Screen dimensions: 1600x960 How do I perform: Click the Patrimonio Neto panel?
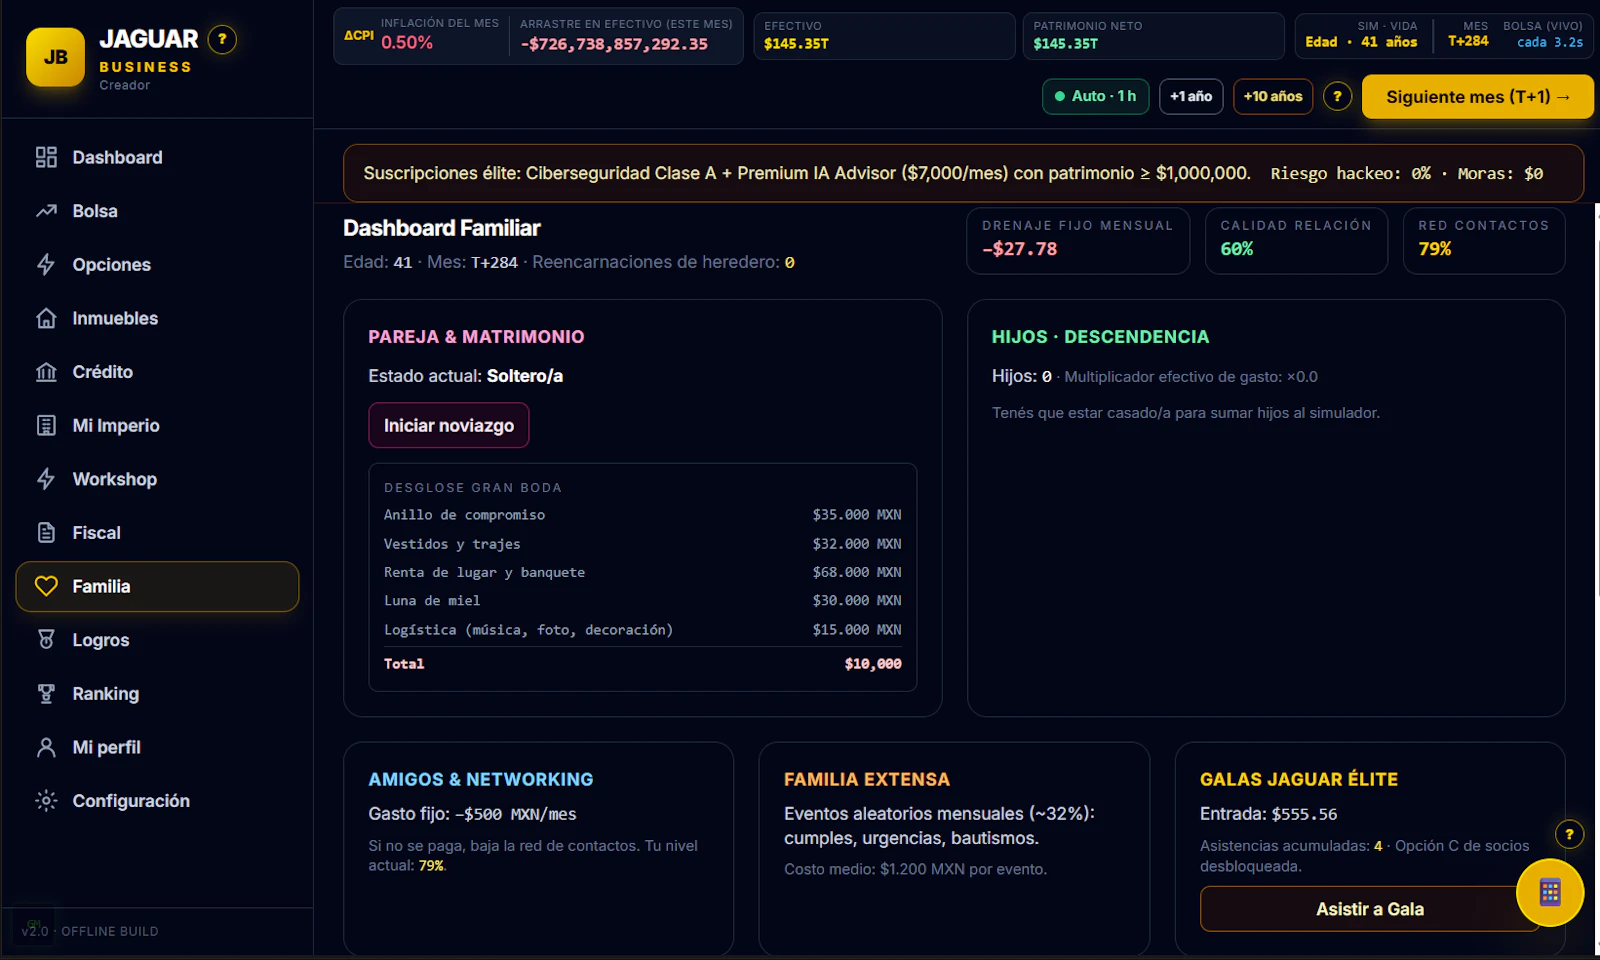1153,36
